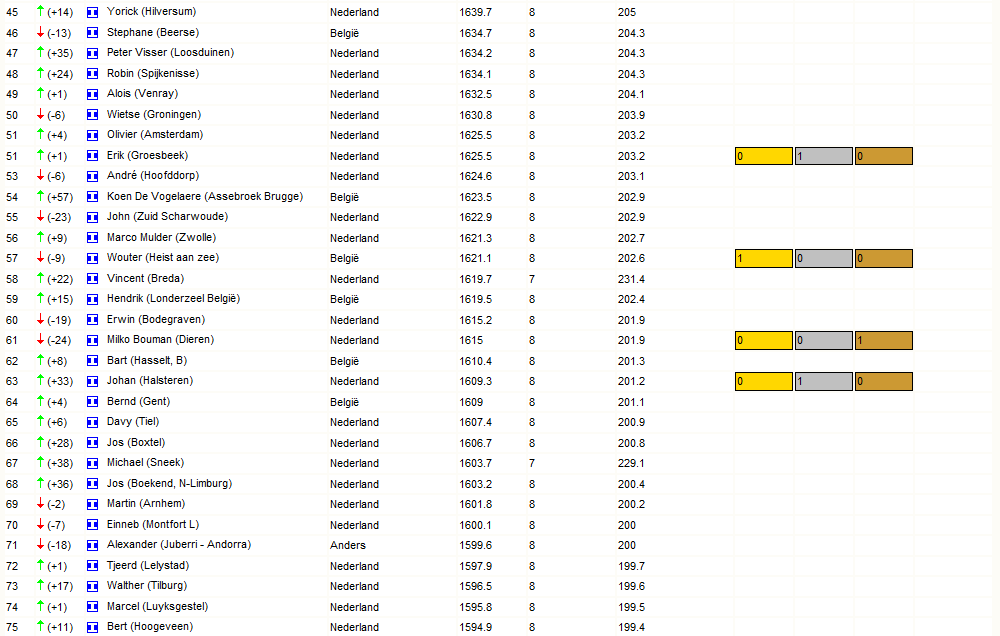The height and width of the screenshot is (636, 1000).
Task: Click the green up arrow for Peter Visser
Action: (40, 52)
